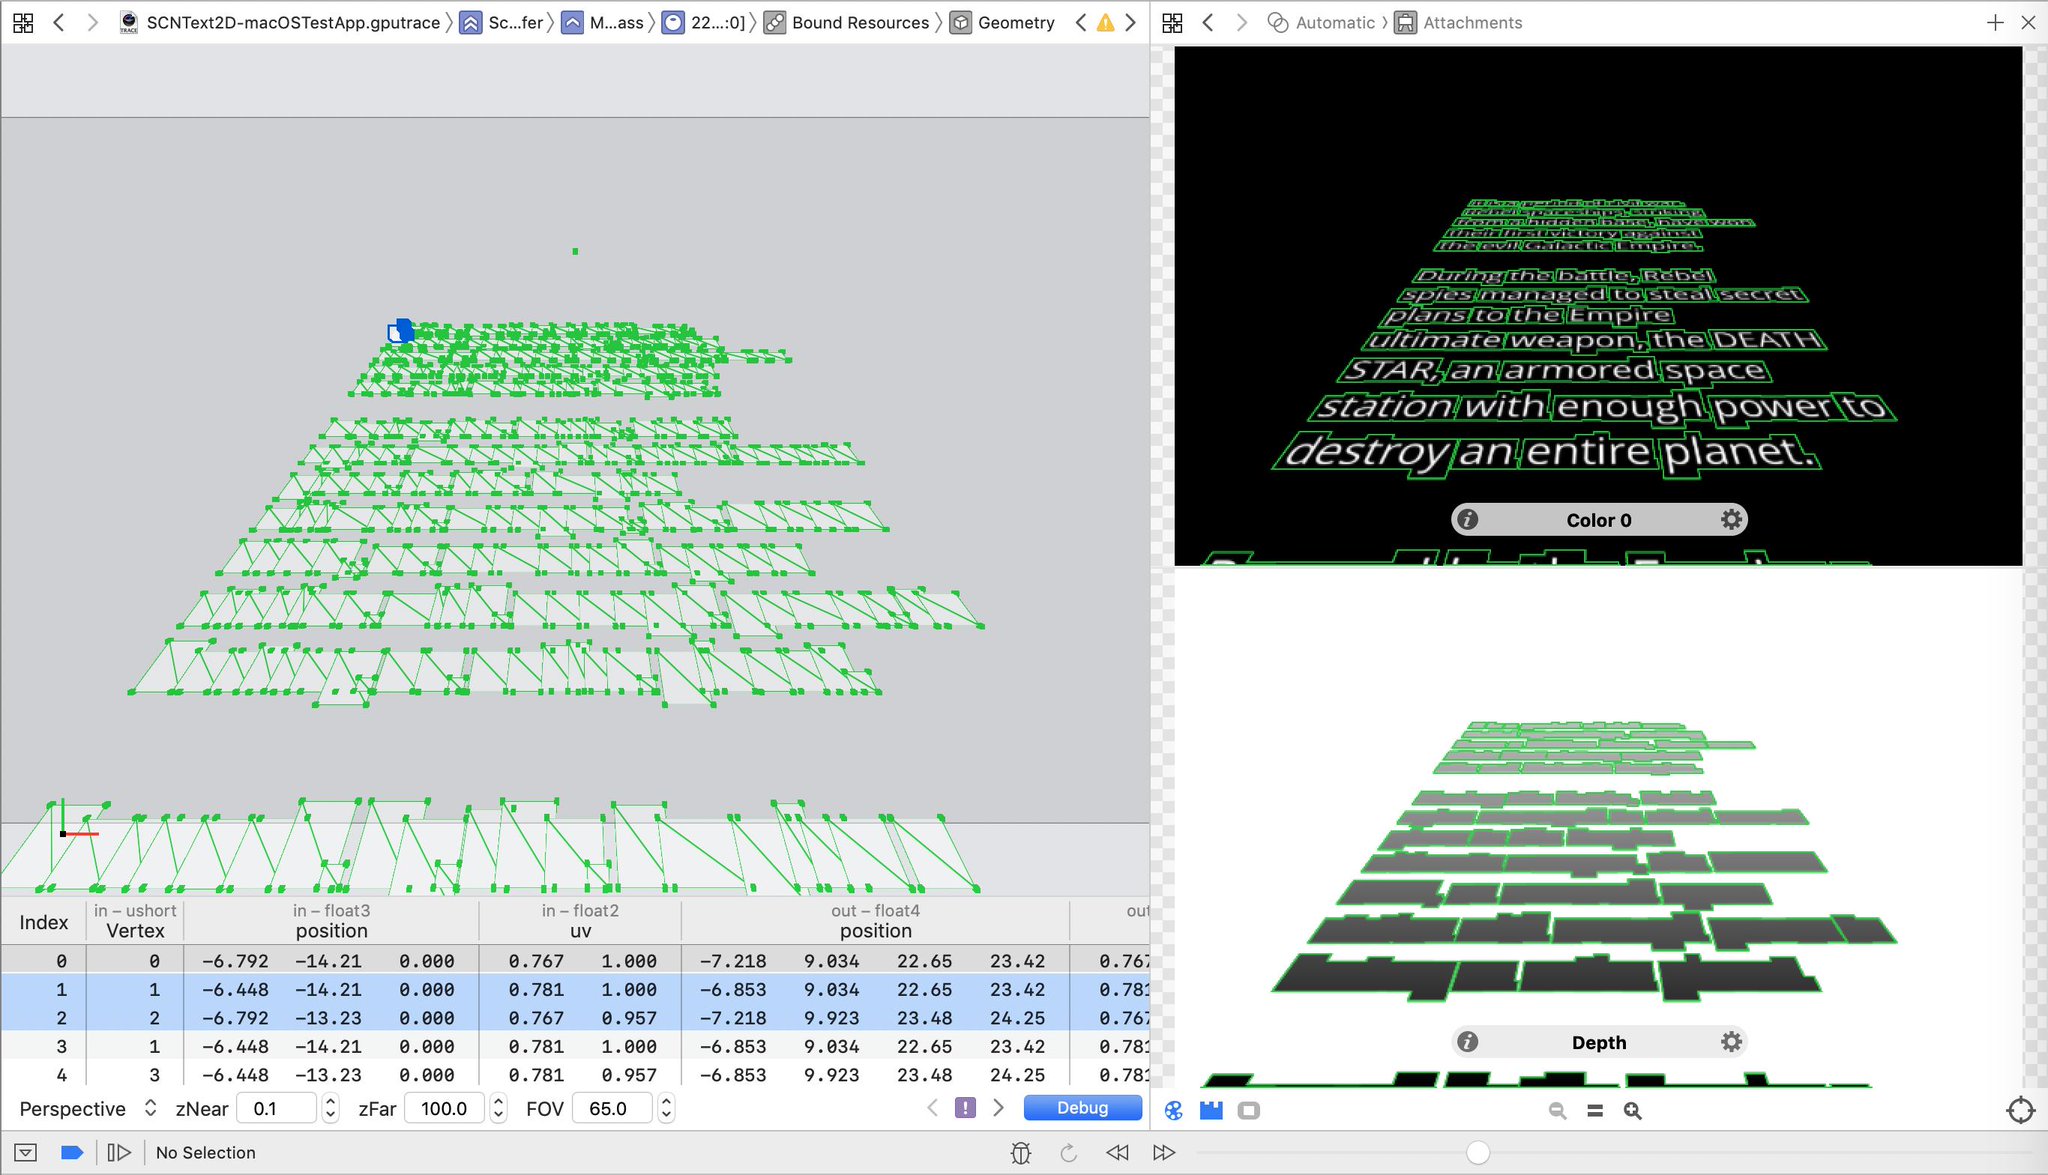This screenshot has height=1175, width=2048.
Task: Open the related items grid menu in left editor
Action: click(23, 22)
